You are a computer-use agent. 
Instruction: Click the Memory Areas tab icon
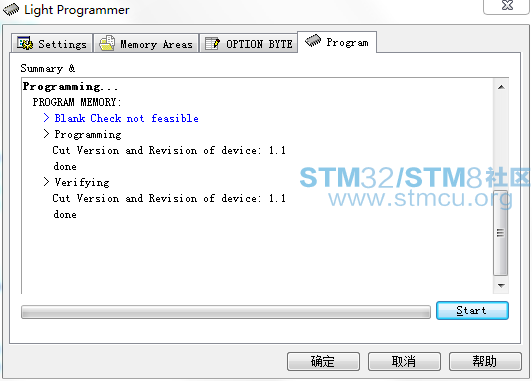click(x=107, y=43)
